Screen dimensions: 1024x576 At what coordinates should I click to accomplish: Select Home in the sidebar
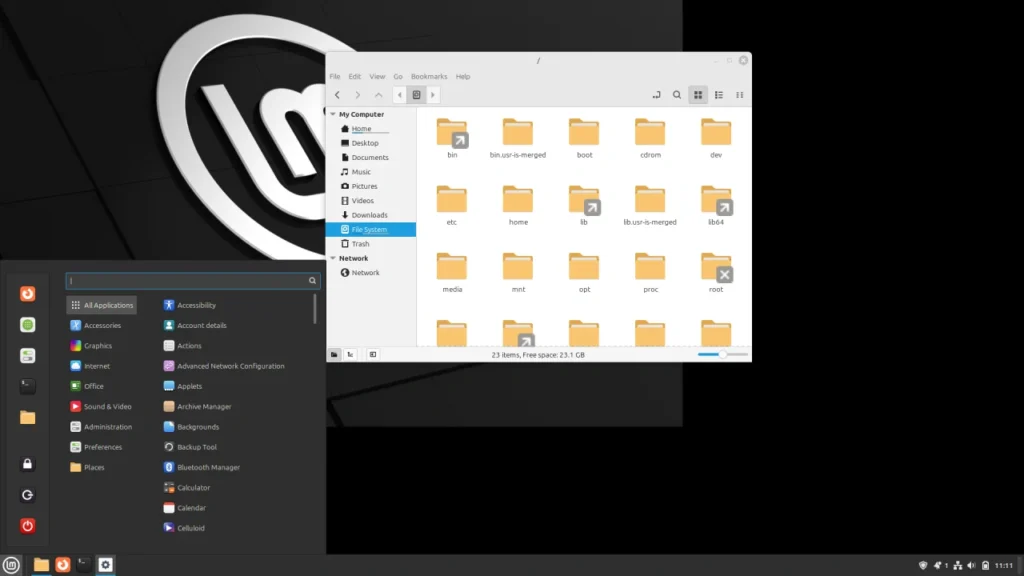click(371, 129)
